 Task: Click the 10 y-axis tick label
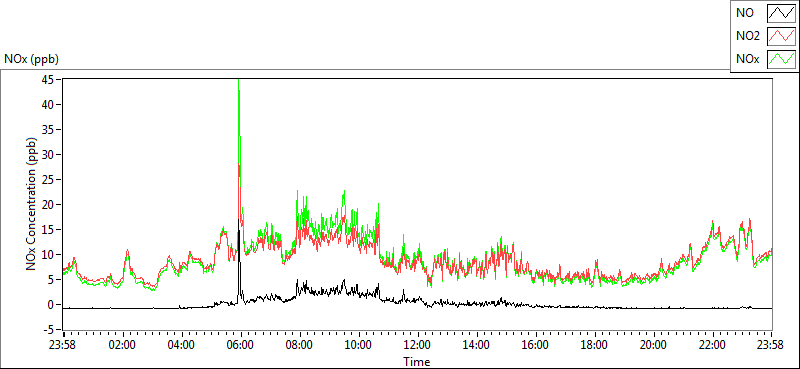pyautogui.click(x=47, y=255)
